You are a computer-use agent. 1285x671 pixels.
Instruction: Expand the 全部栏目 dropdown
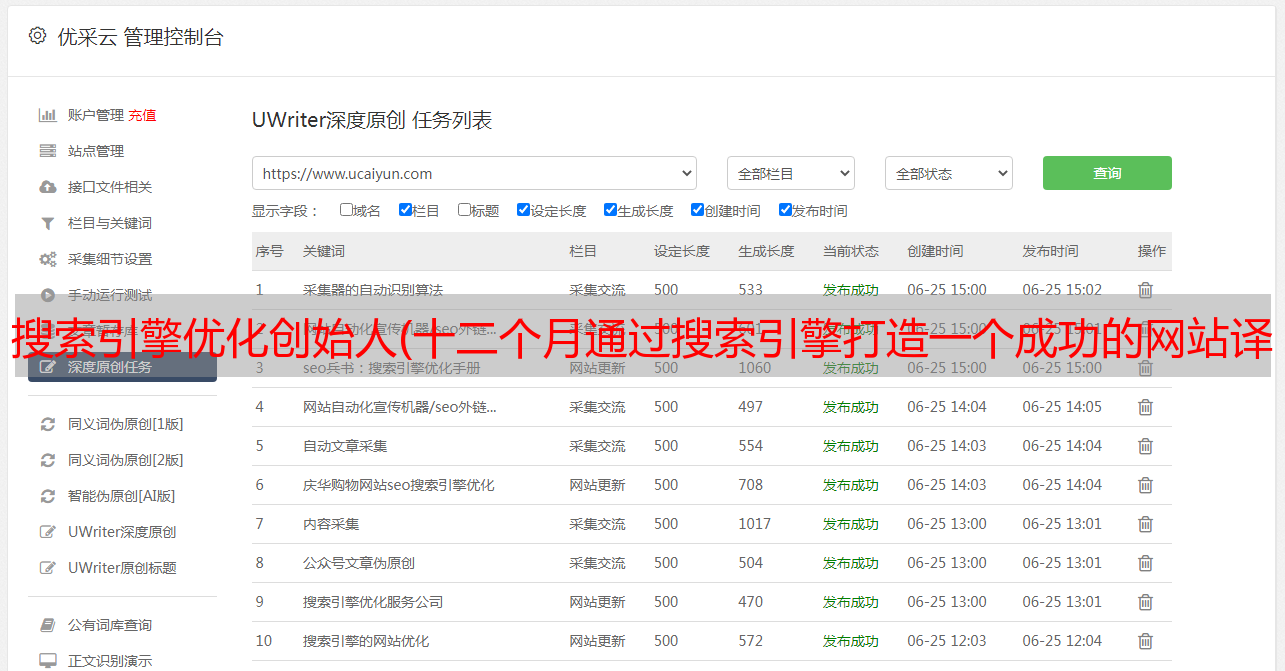tap(790, 173)
